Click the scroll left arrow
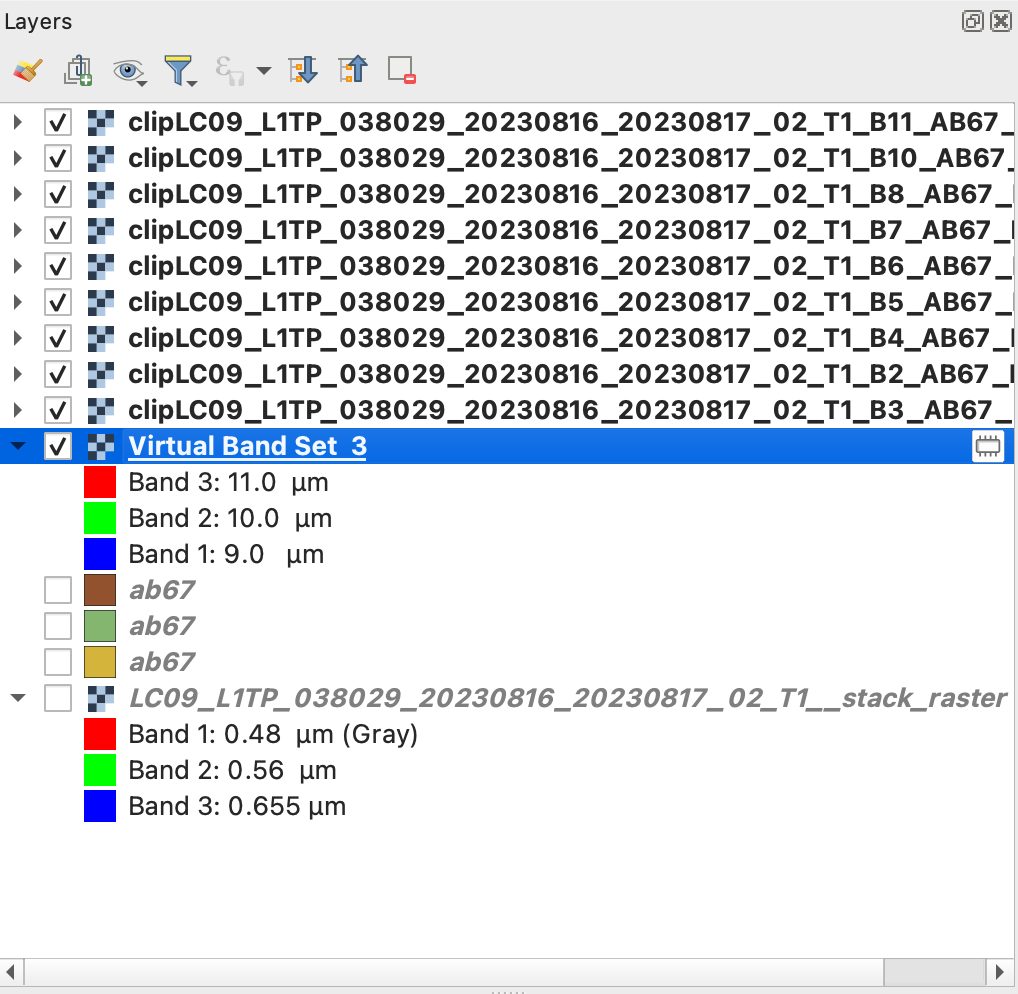 pos(11,972)
